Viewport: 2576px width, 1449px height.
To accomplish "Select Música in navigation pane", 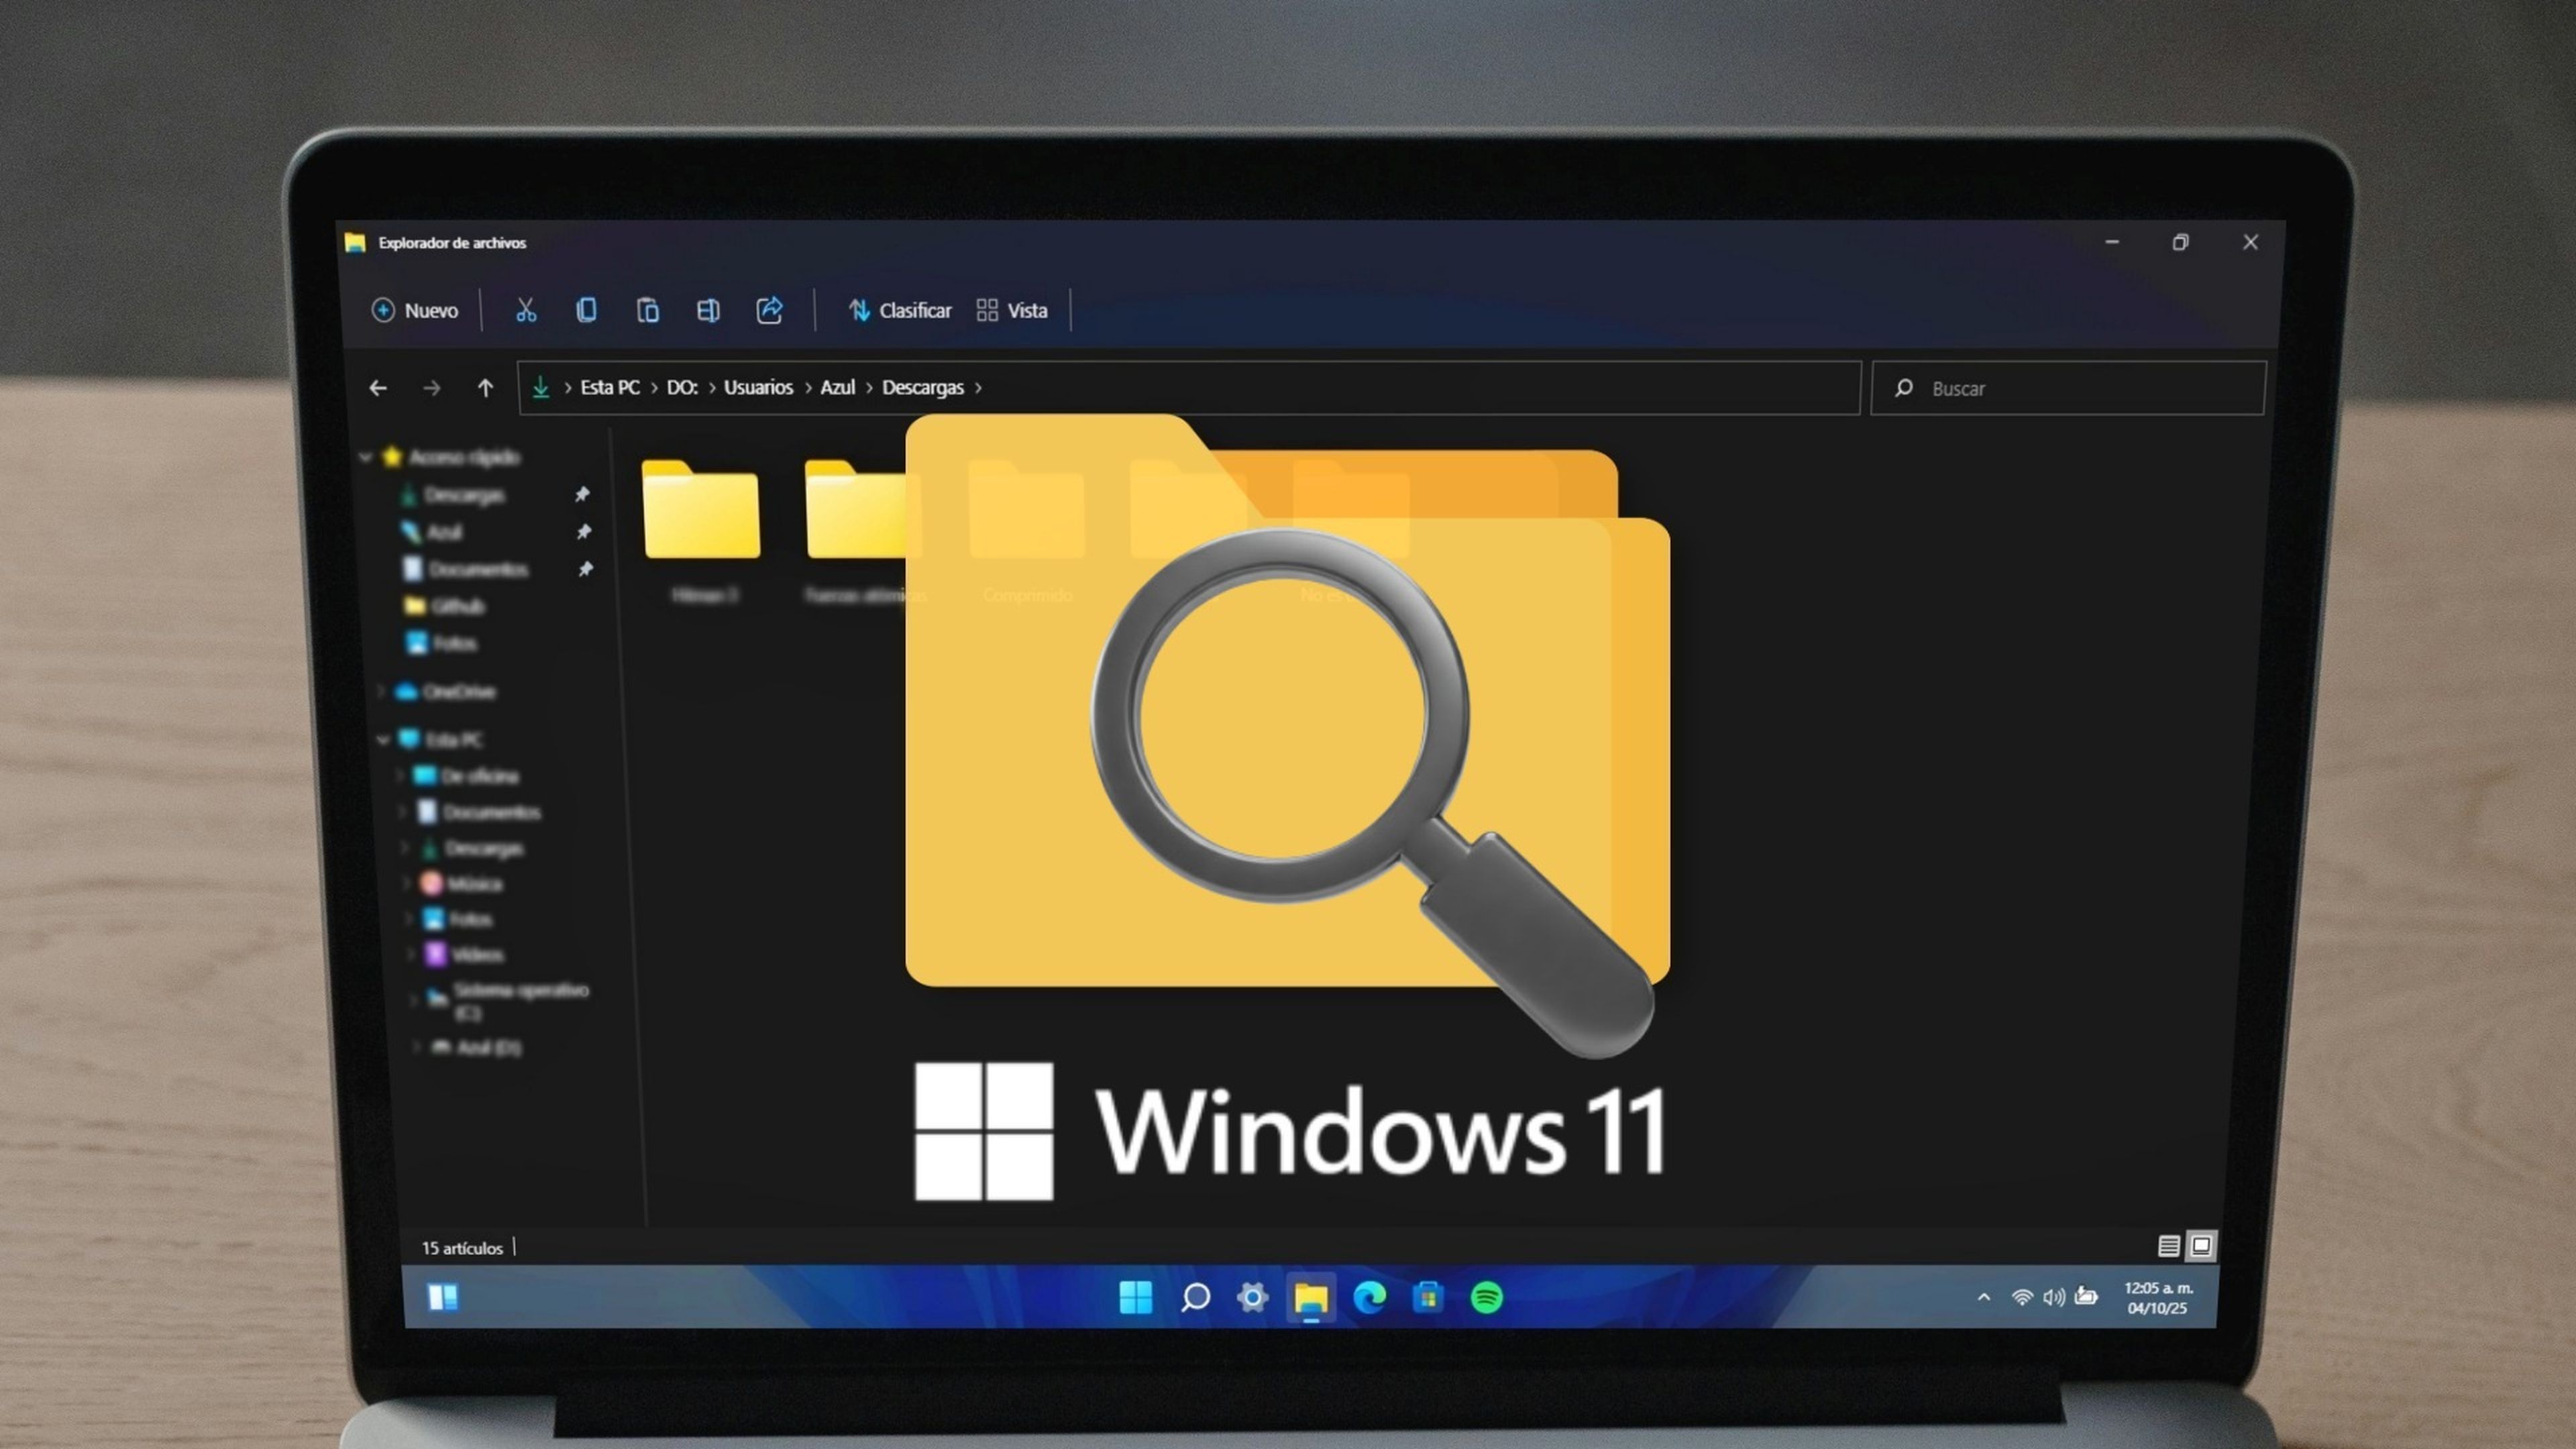I will tap(461, 883).
